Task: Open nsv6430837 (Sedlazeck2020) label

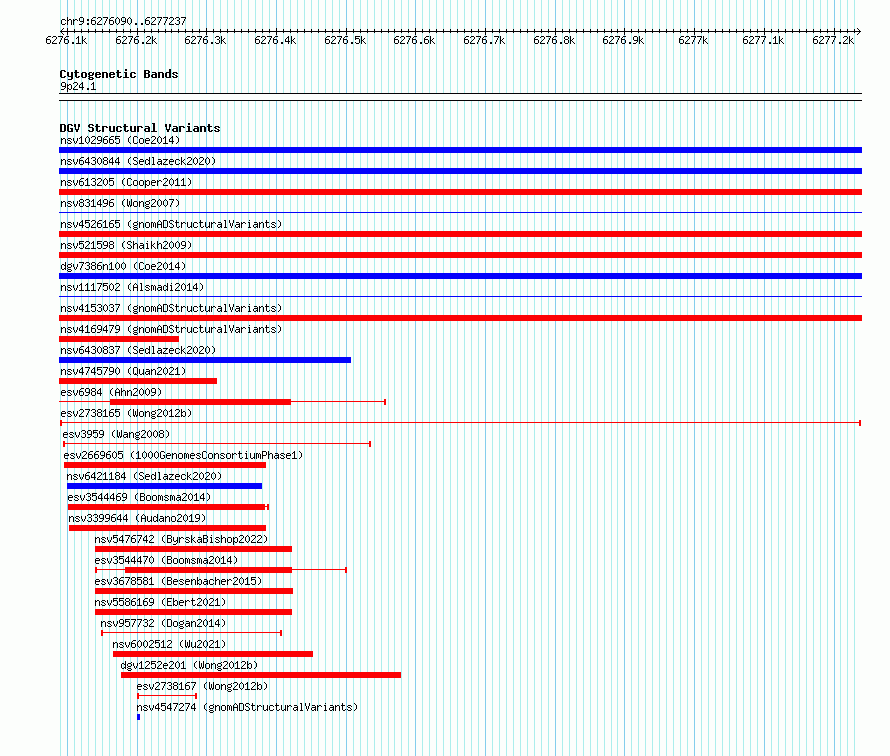Action: [138, 350]
